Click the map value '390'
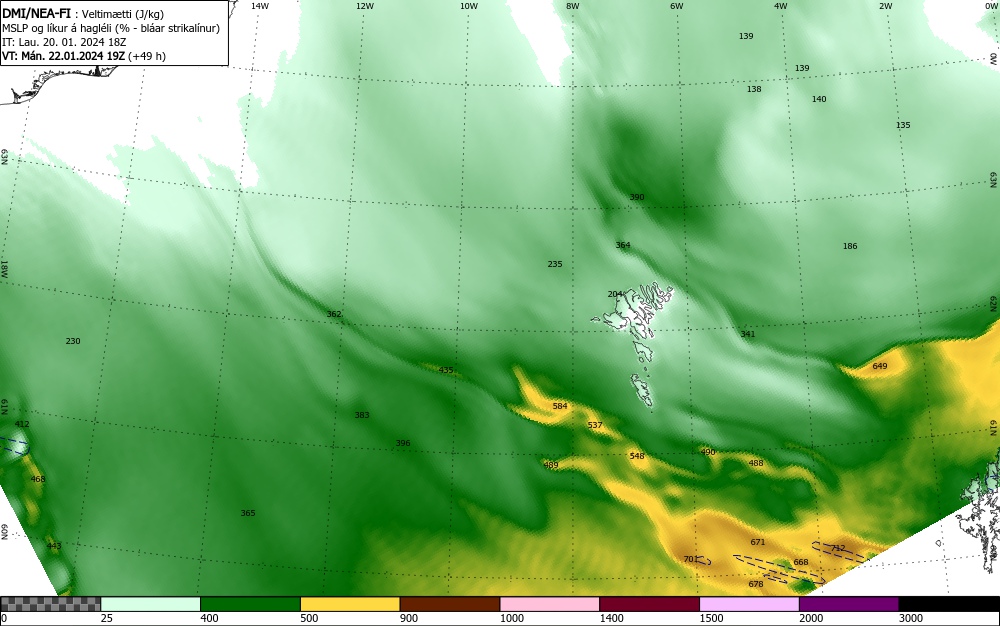 637,197
